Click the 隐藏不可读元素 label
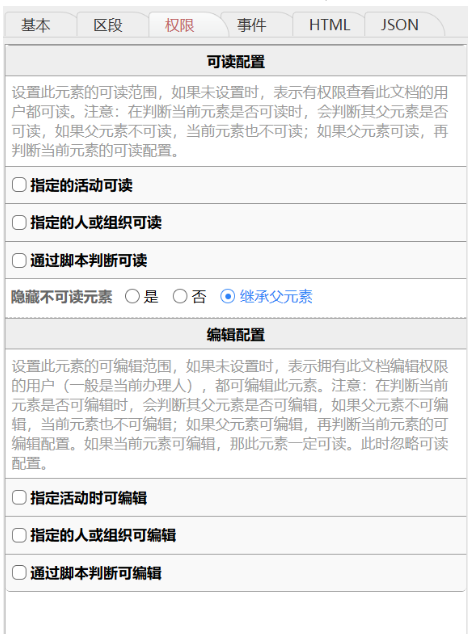The height and width of the screenshot is (634, 468). coord(61,297)
